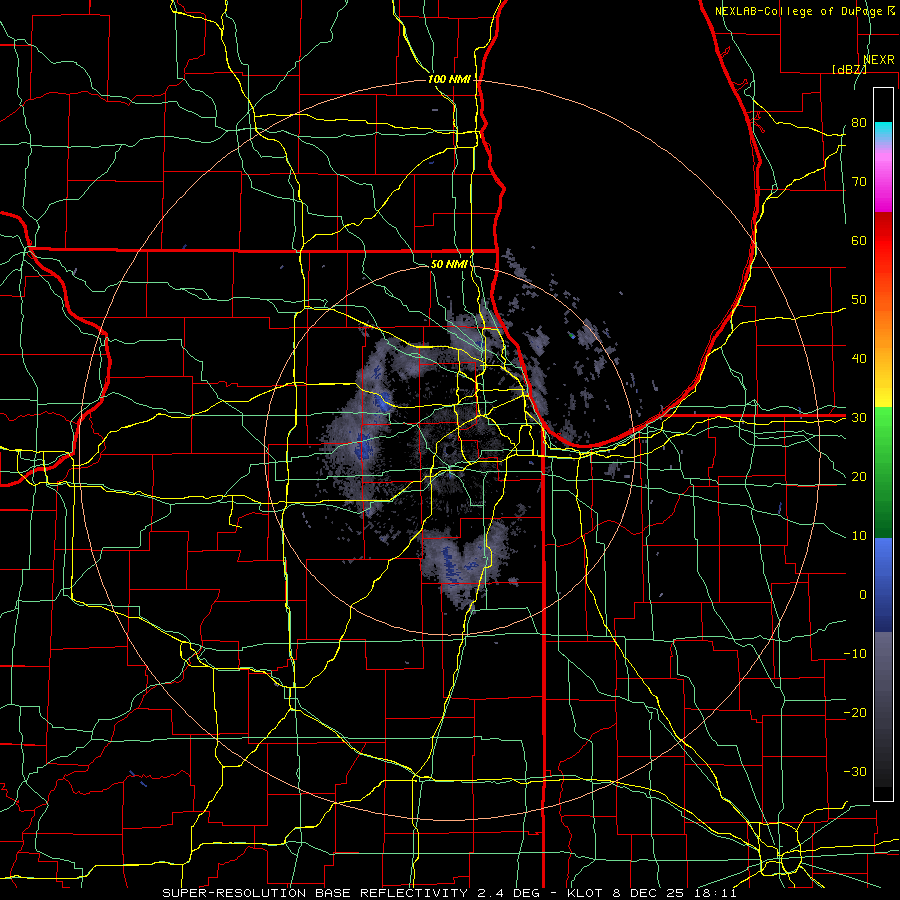Click the 40 dBZ scale label
The width and height of the screenshot is (900, 900).
859,359
